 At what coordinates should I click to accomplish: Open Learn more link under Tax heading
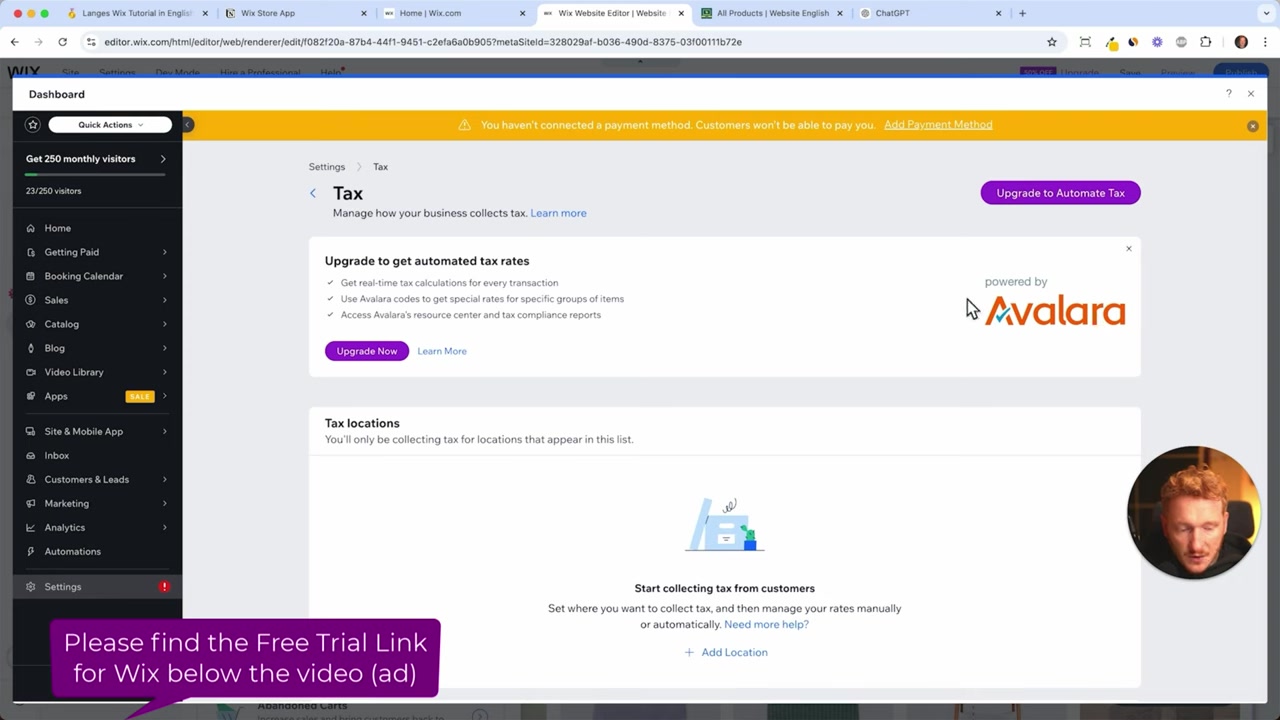click(558, 213)
